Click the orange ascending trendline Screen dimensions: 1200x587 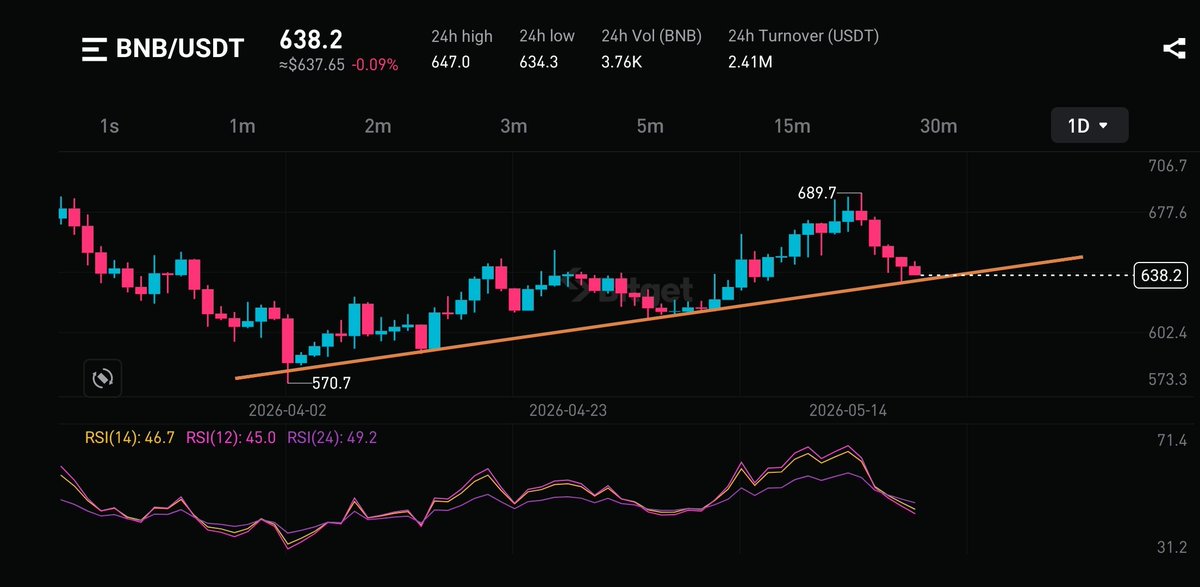coord(659,317)
